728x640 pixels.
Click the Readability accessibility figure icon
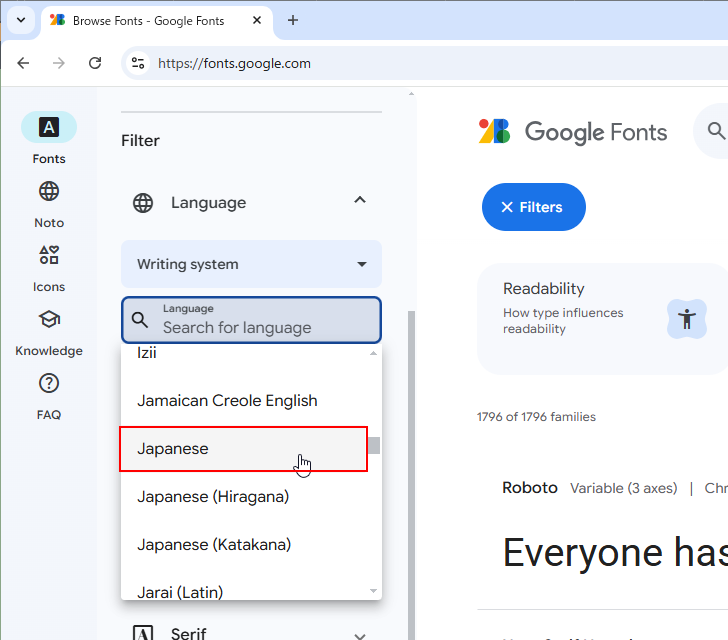(686, 320)
